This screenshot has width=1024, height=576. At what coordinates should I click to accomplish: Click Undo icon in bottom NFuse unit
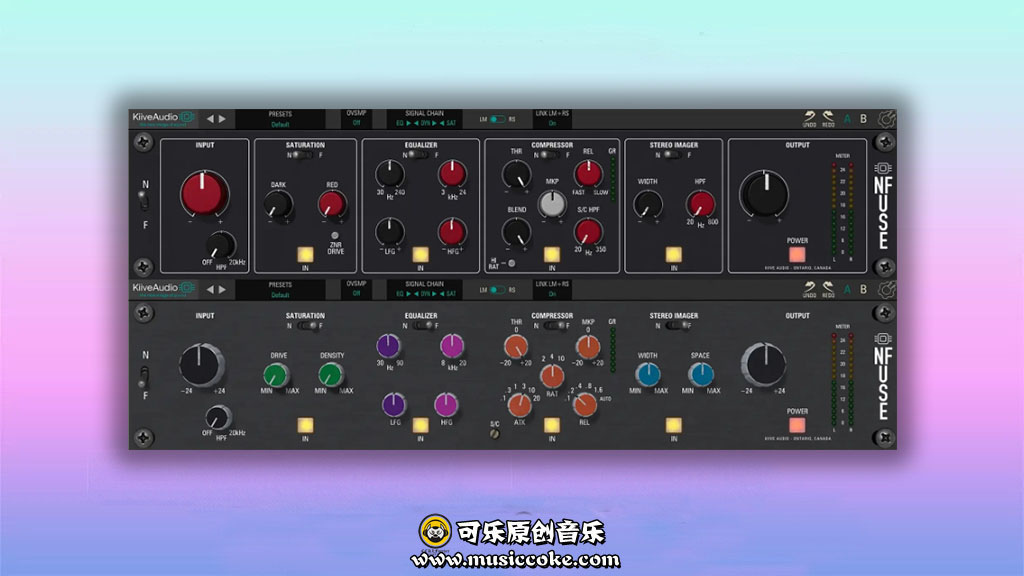pyautogui.click(x=809, y=289)
